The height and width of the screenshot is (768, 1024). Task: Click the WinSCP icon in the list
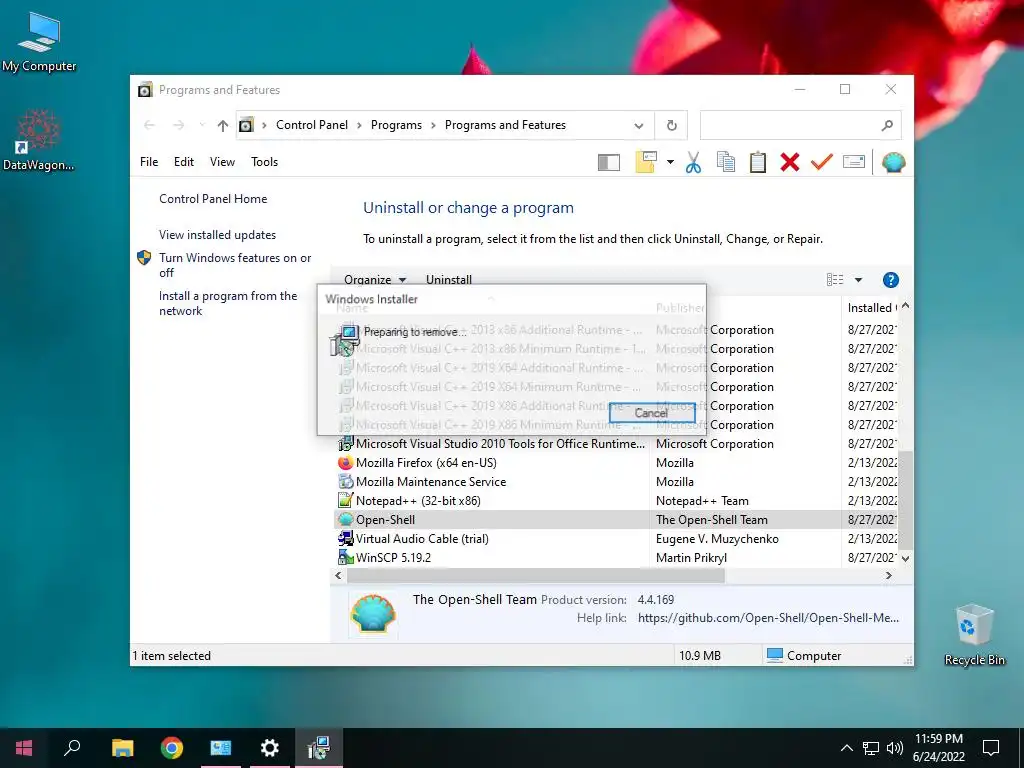pos(345,558)
